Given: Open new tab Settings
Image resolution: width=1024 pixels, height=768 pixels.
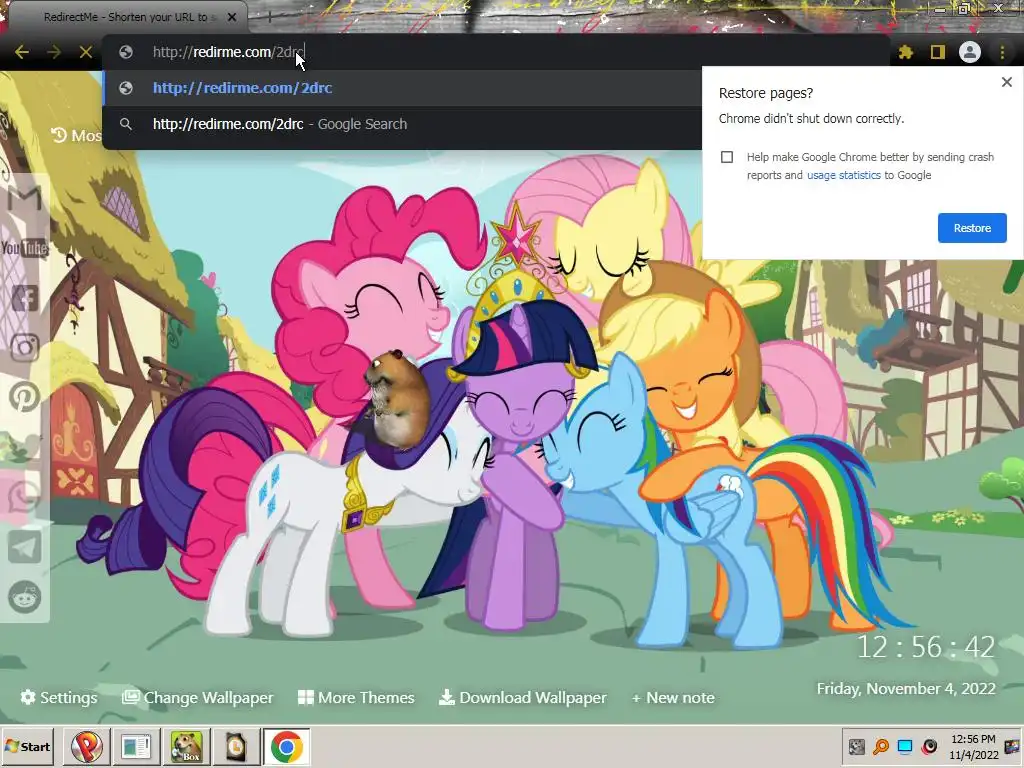Looking at the screenshot, I should point(59,697).
